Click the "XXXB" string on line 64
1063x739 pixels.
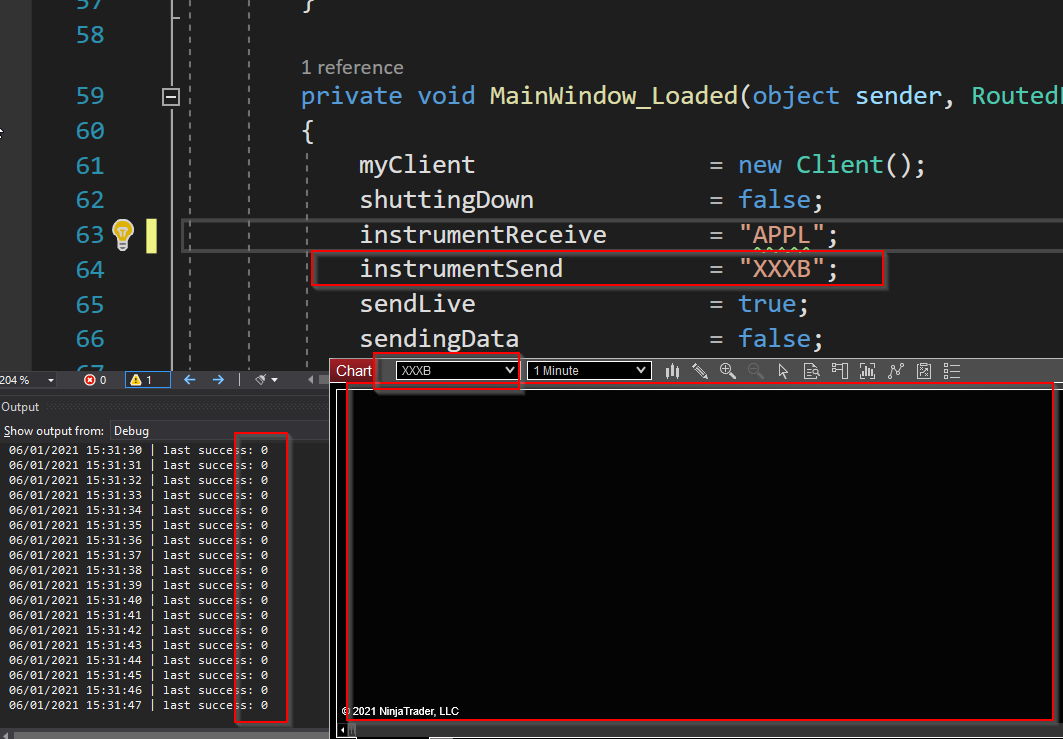point(782,269)
